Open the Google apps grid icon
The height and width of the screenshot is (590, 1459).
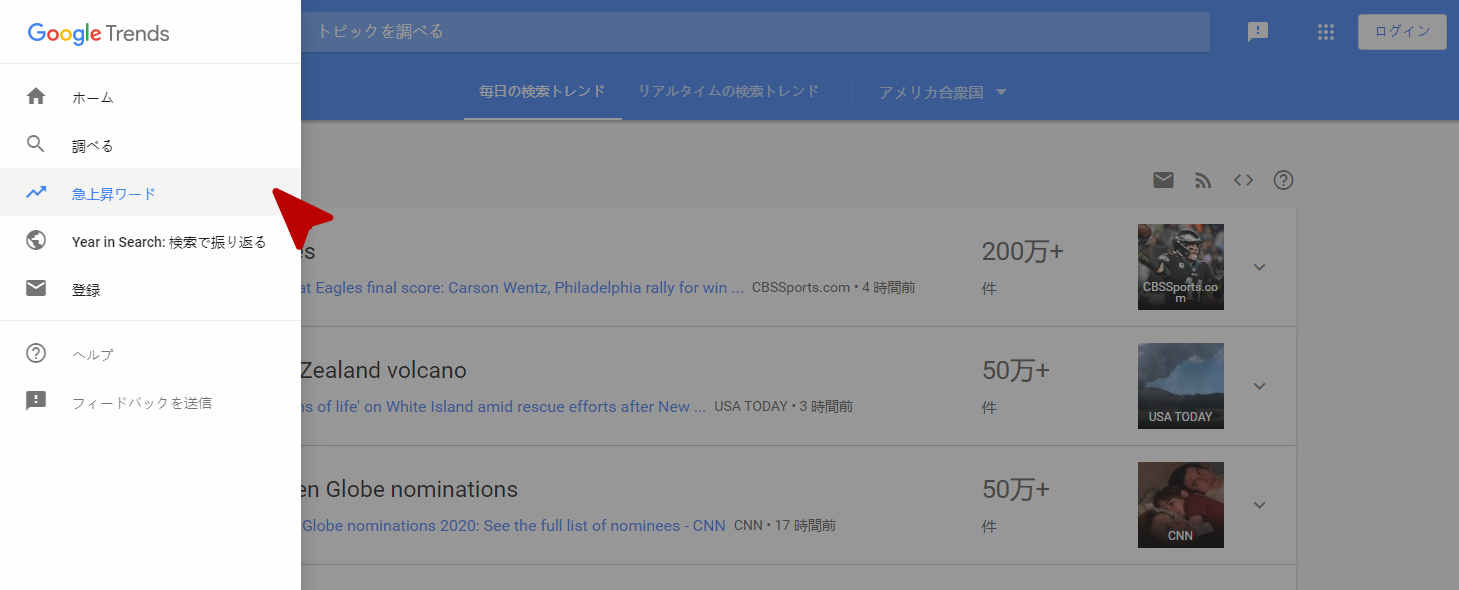[x=1326, y=32]
